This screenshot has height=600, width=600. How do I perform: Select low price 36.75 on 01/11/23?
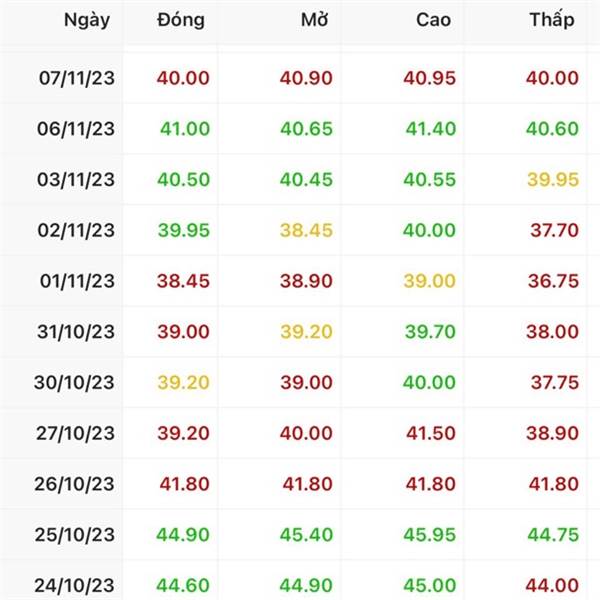coord(553,281)
